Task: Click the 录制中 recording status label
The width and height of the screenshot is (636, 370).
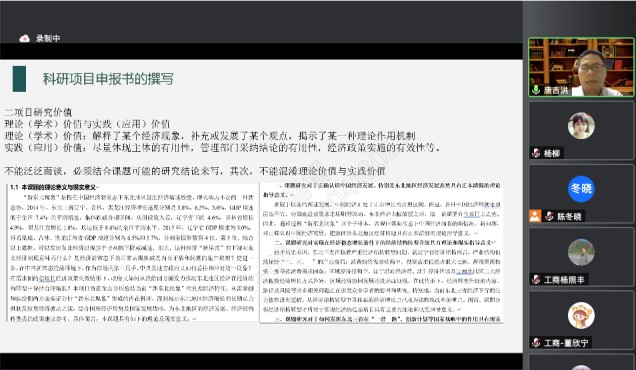Action: pyautogui.click(x=48, y=39)
